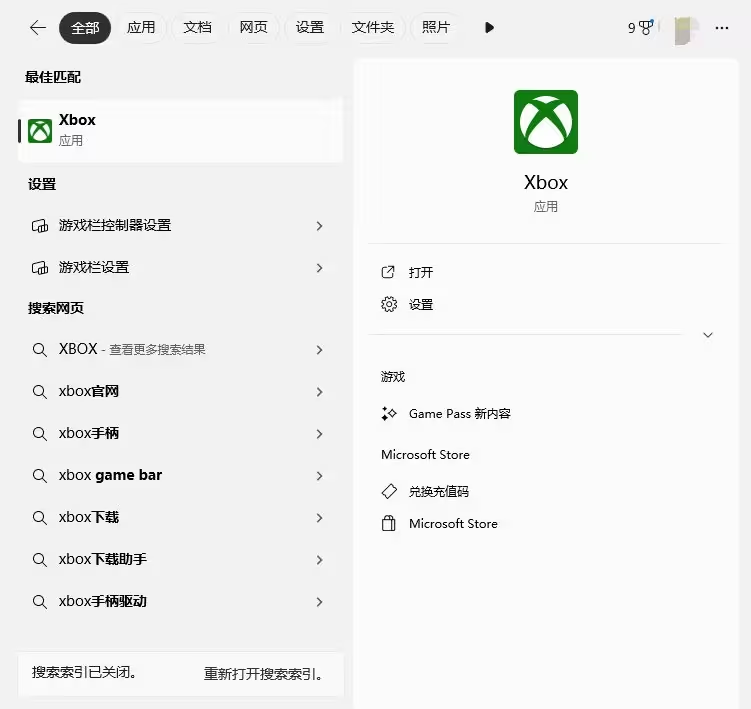Expand the xbox下载助手 chevron
This screenshot has height=709, width=751.
point(319,560)
